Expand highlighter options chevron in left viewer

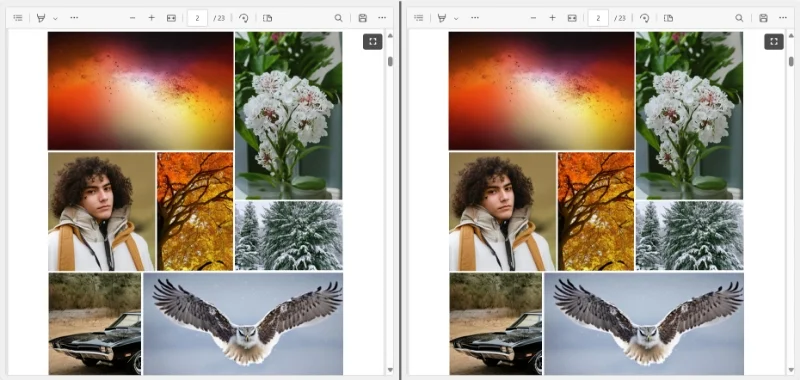pos(55,18)
